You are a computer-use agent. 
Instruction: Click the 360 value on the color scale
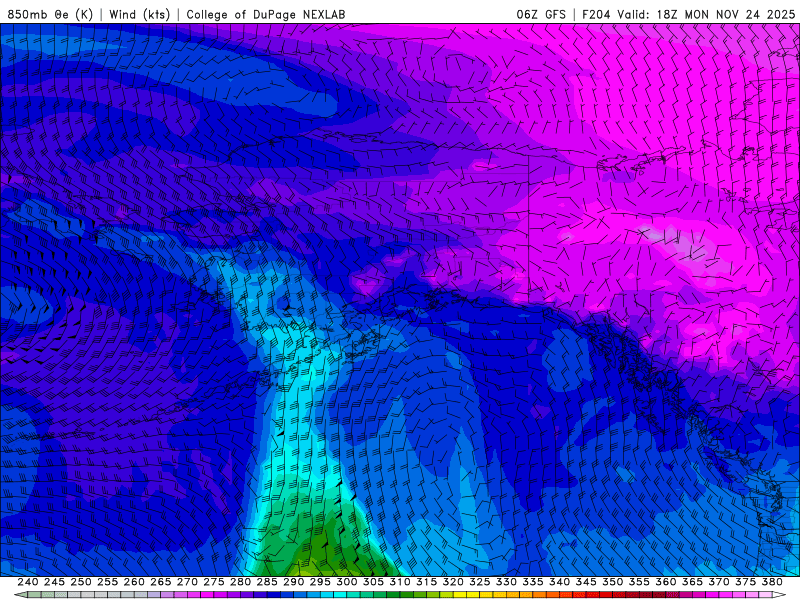coord(666,582)
